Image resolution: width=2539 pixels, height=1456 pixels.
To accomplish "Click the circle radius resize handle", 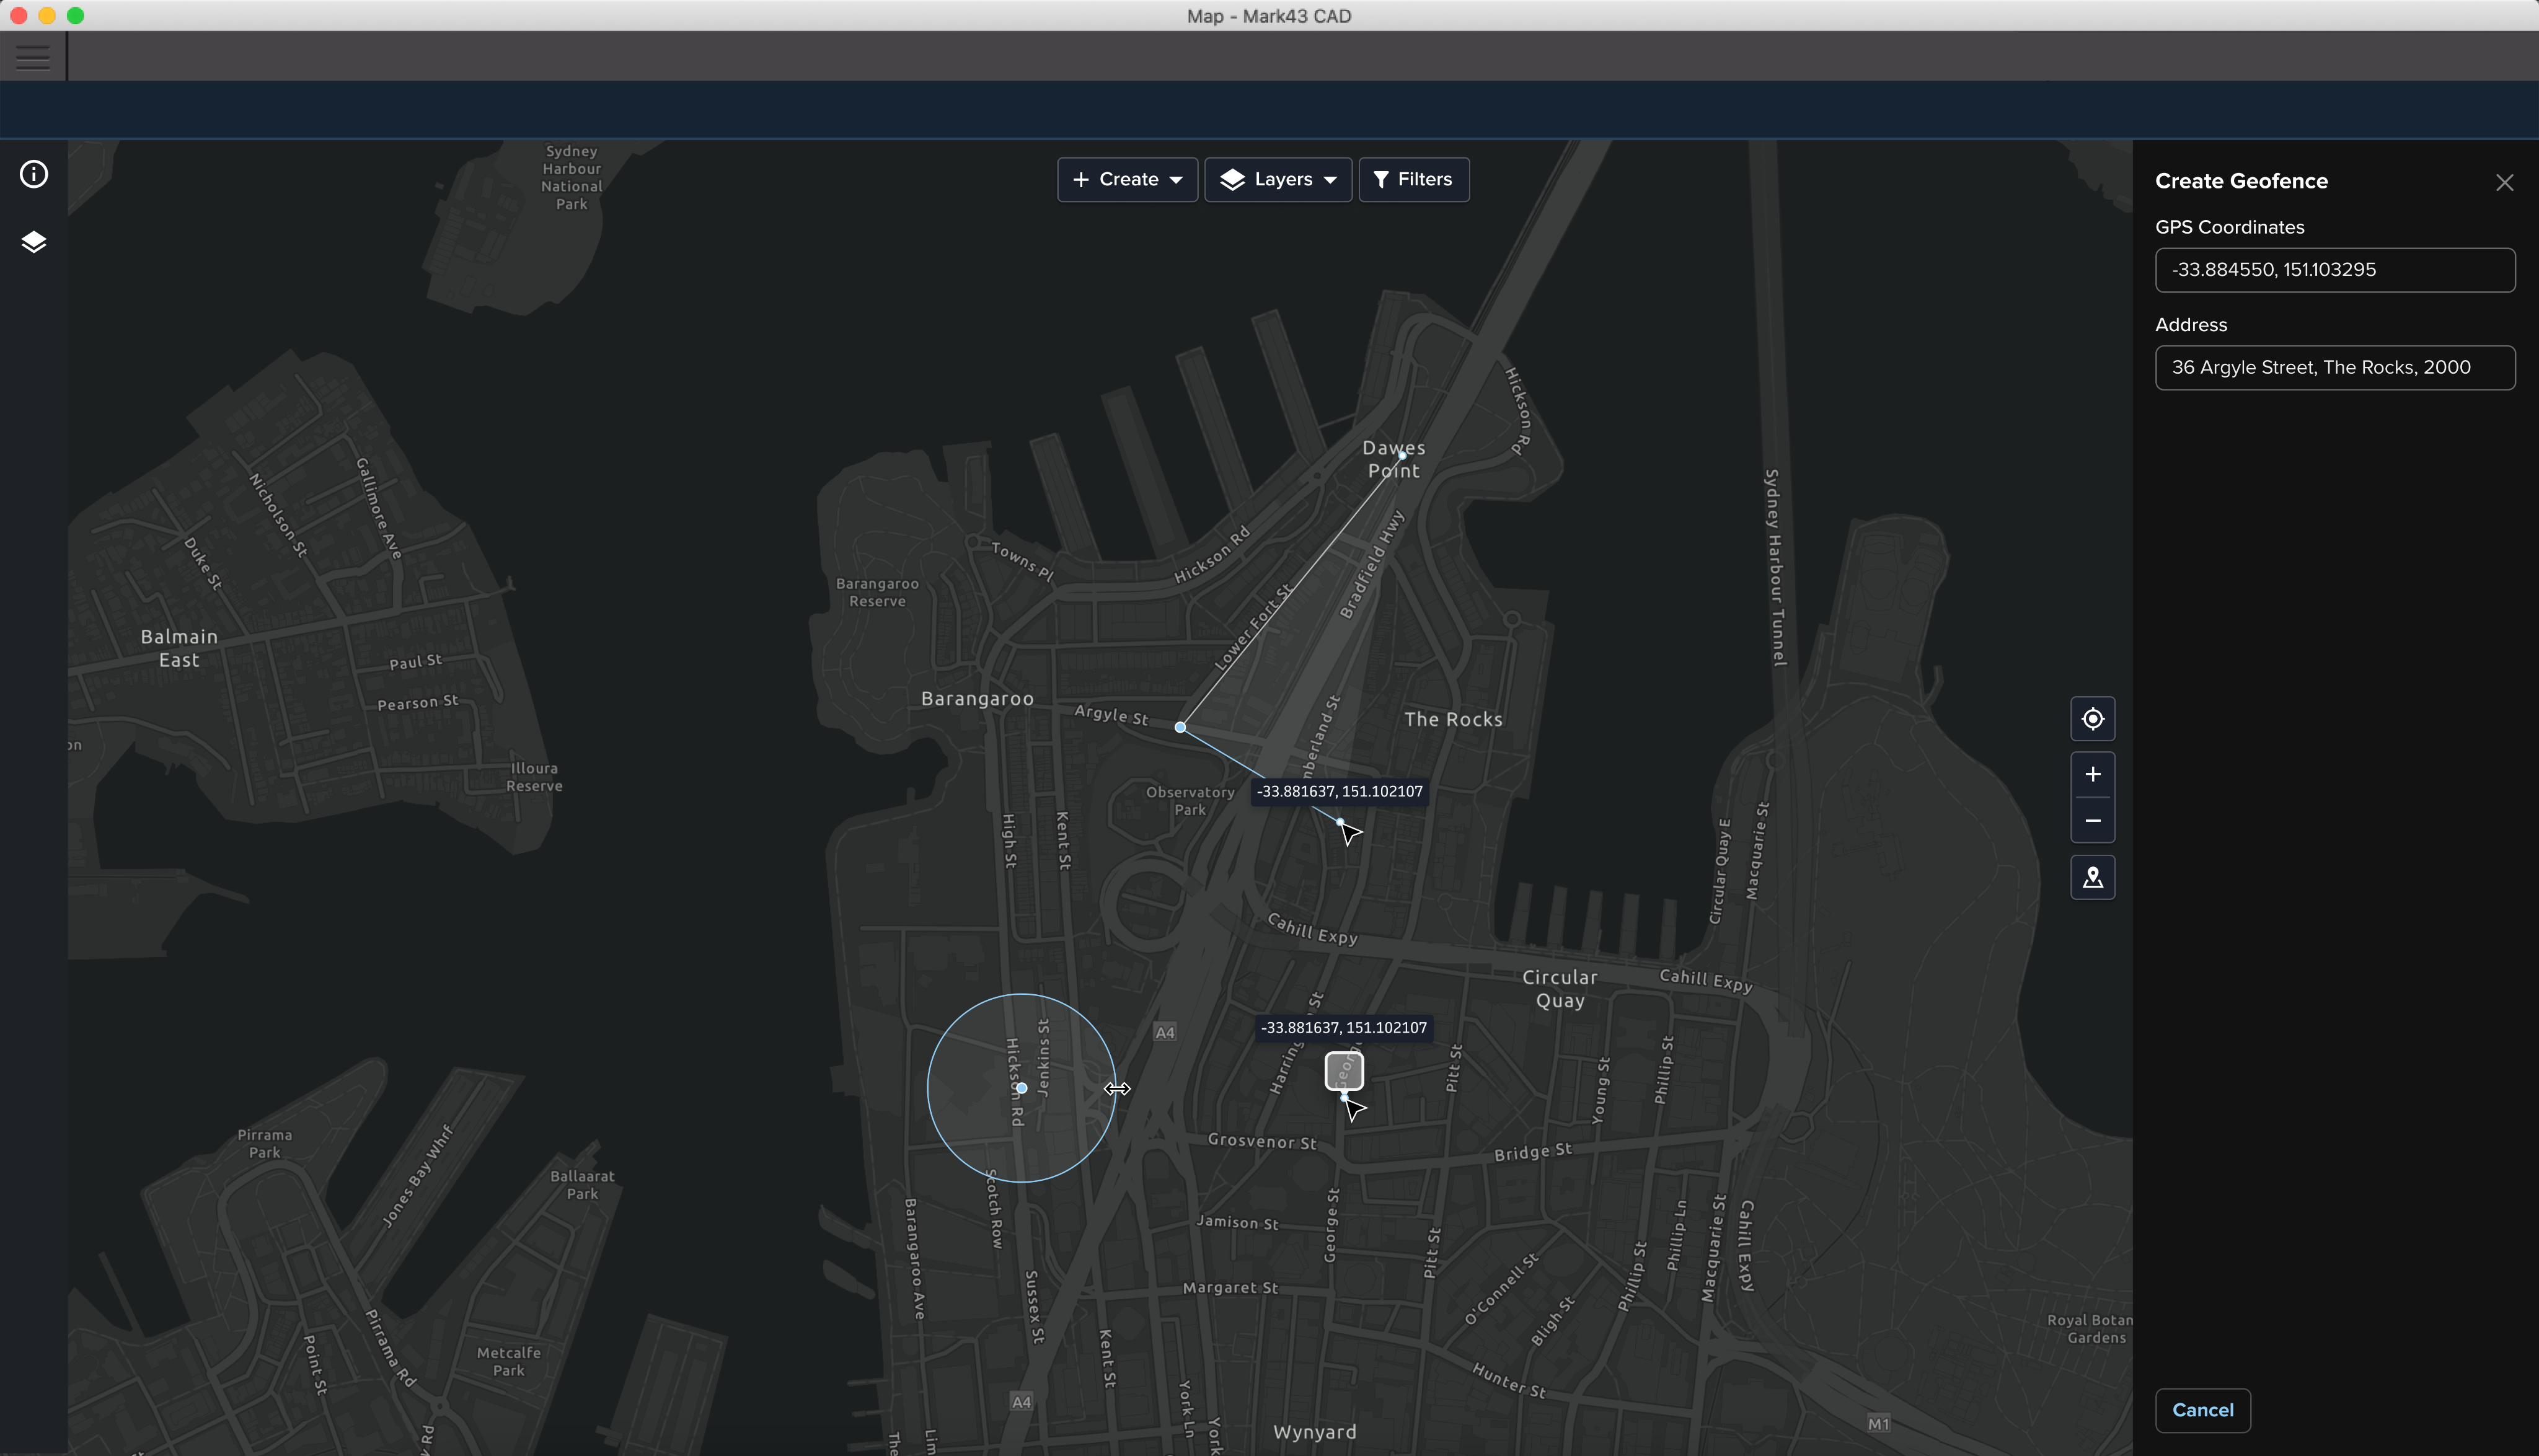I will click(x=1117, y=1088).
